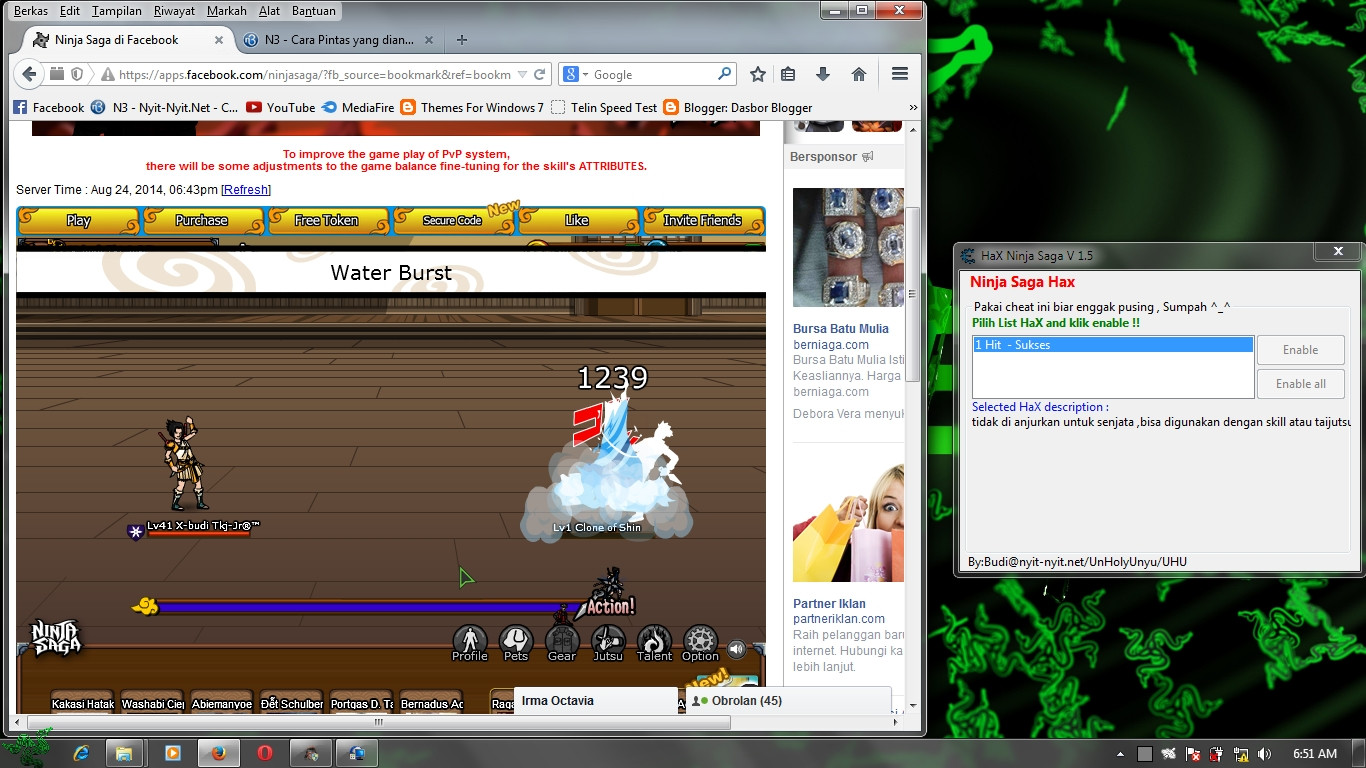
Task: Open a new tab with plus button
Action: pos(461,40)
